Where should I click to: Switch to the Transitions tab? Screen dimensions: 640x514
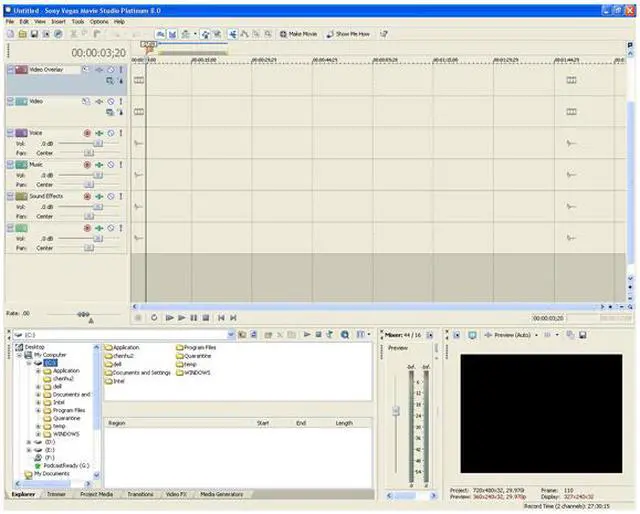140,494
